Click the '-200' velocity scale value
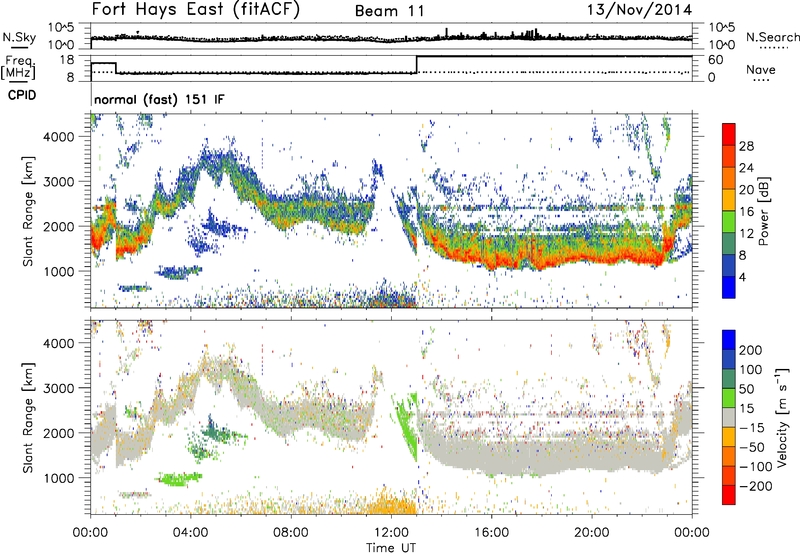This screenshot has height=554, width=800. 755,486
